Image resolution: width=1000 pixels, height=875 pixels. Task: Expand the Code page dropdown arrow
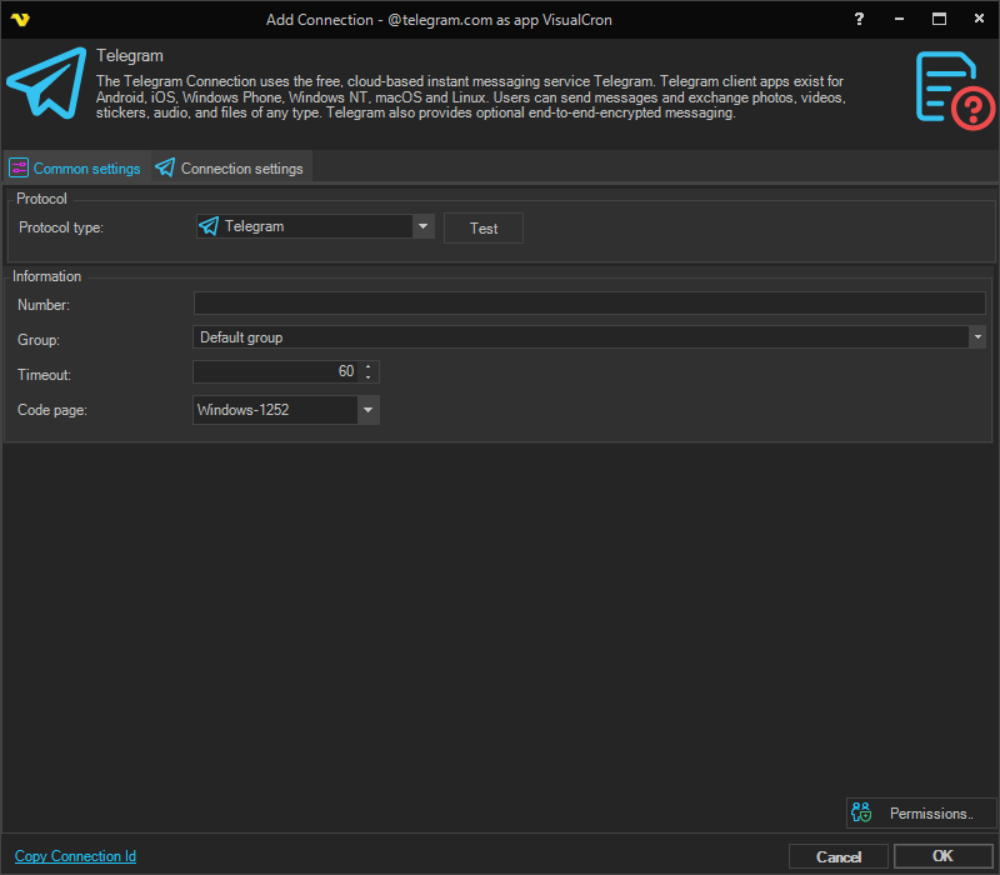(x=368, y=410)
